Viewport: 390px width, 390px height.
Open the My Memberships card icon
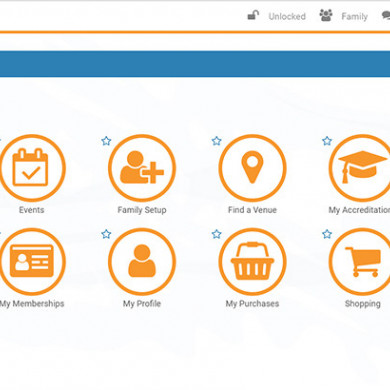tap(32, 261)
